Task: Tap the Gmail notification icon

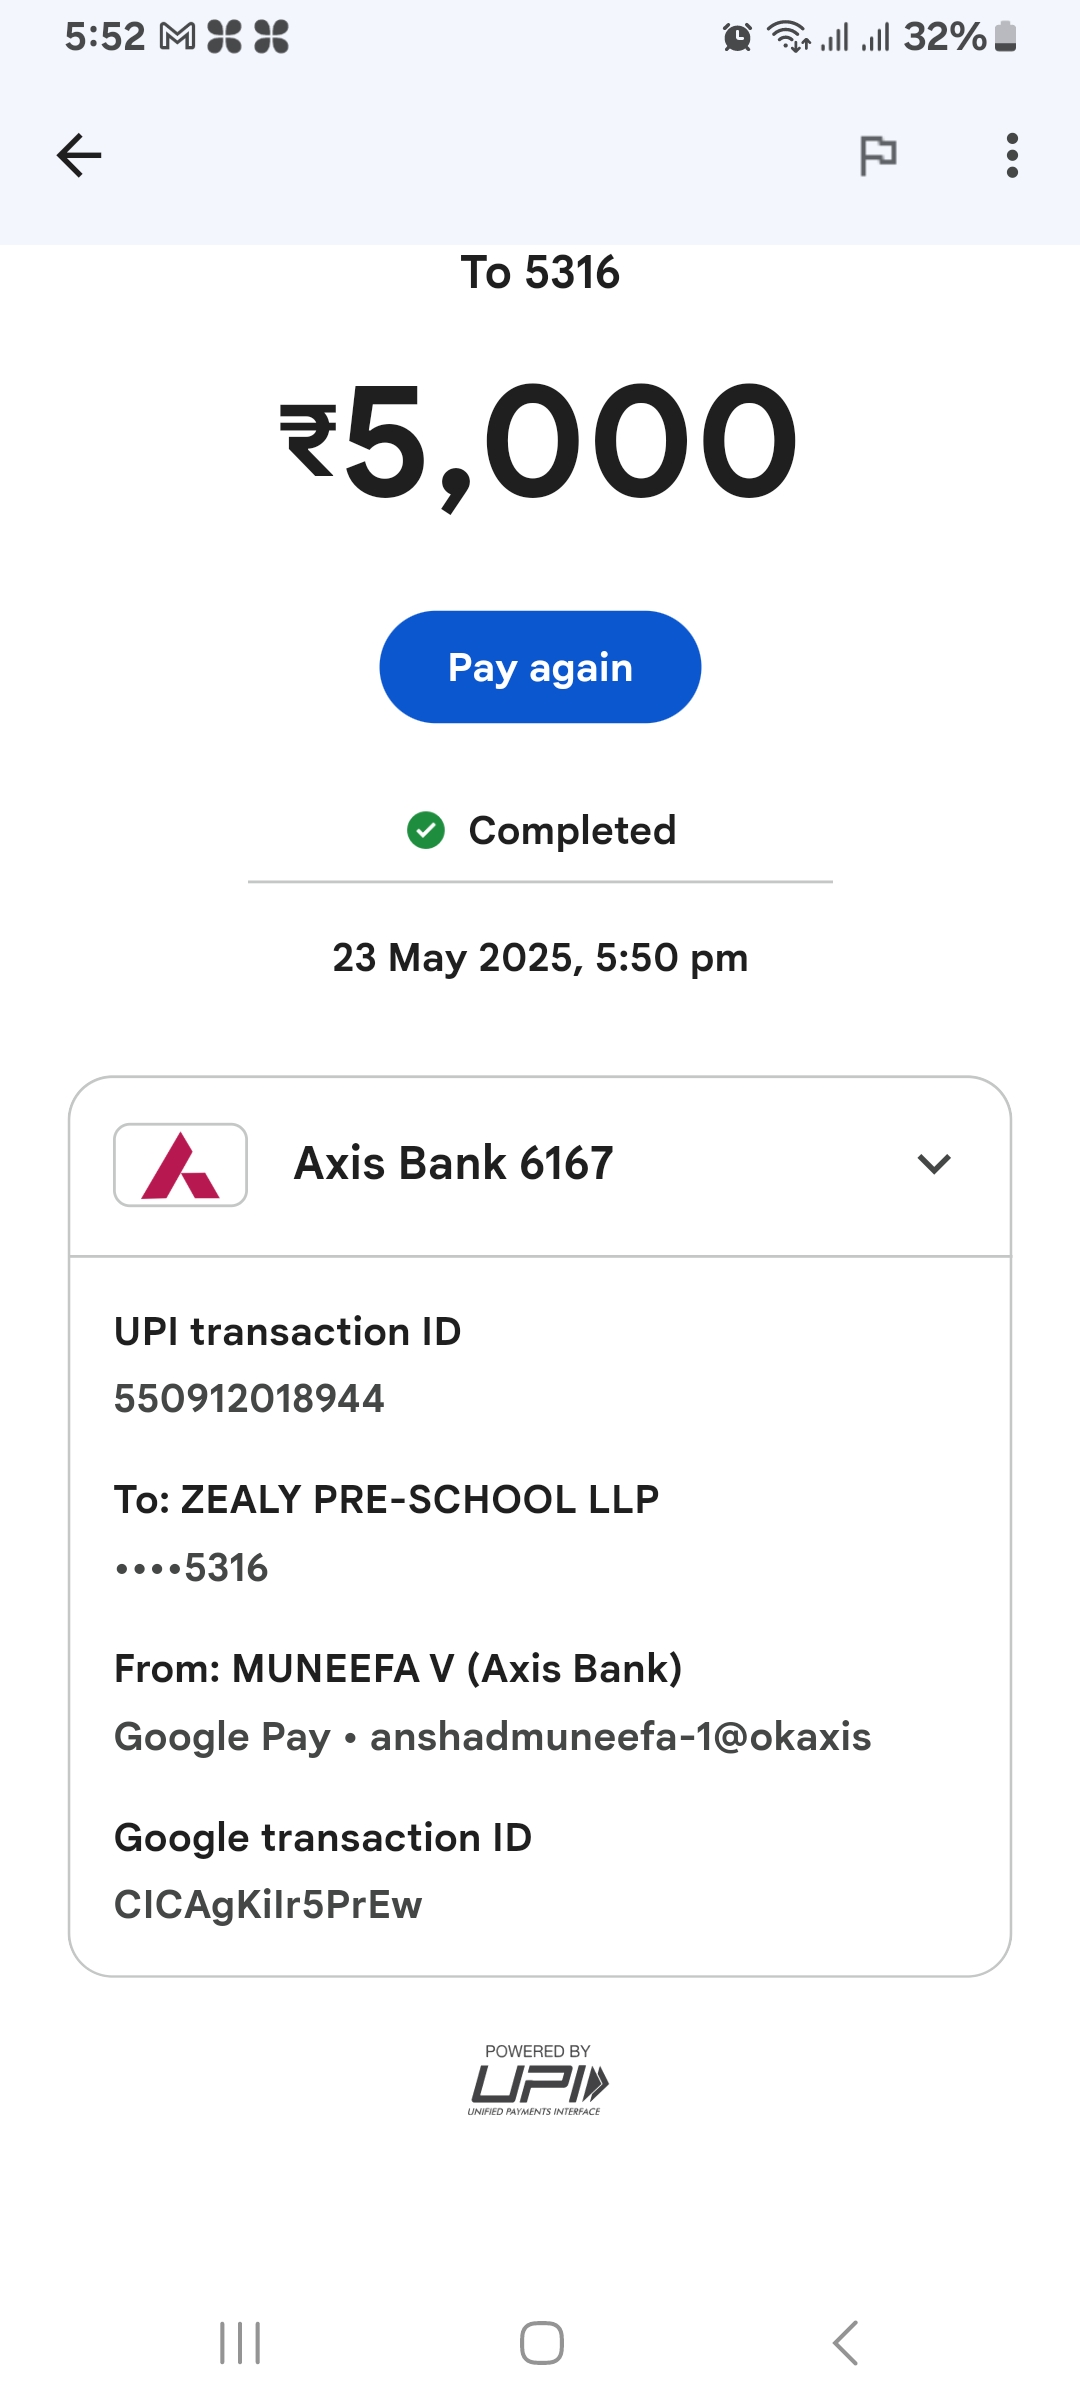Action: pos(178,38)
